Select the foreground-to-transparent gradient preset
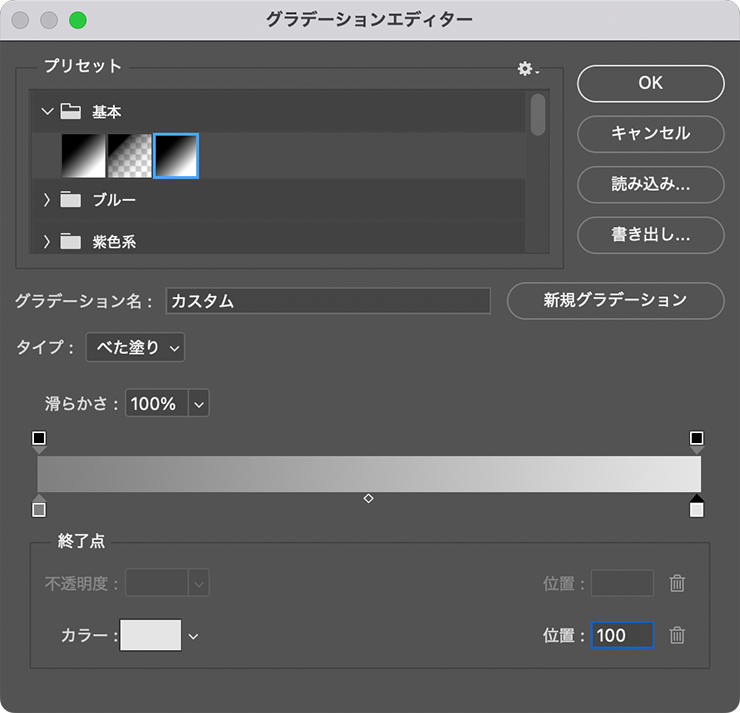 click(x=129, y=156)
